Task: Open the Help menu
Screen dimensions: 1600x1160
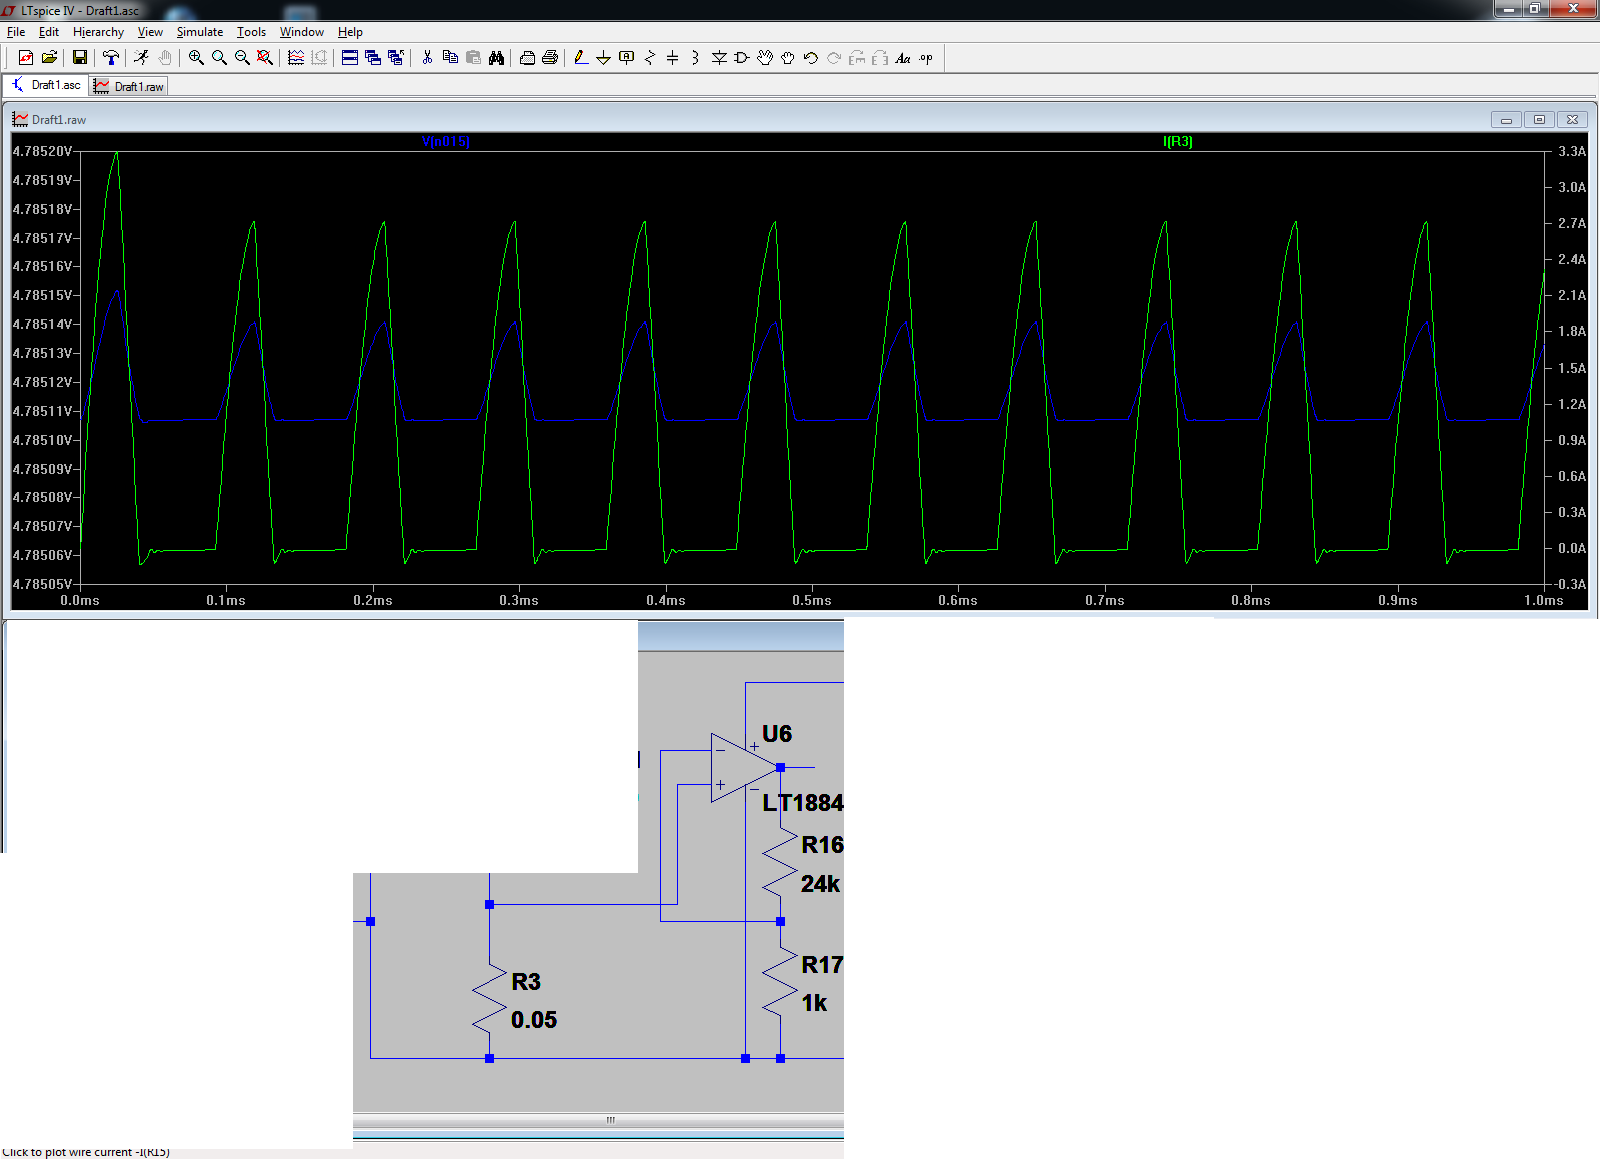Action: 350,32
